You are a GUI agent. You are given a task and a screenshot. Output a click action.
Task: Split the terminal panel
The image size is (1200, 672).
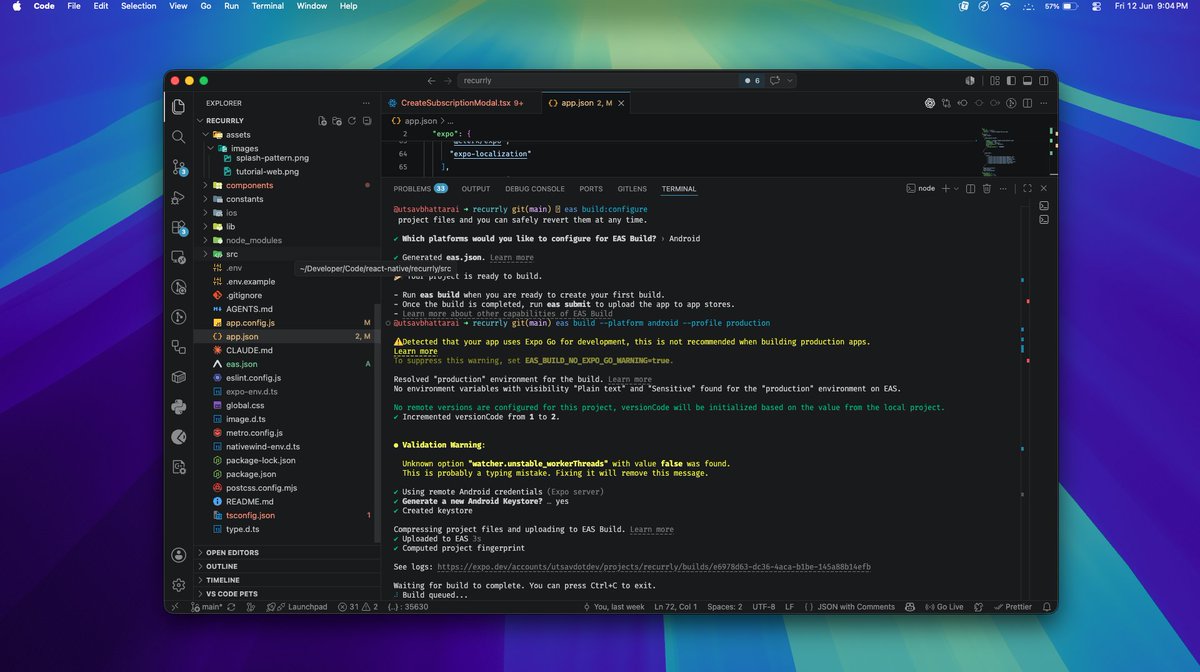971,188
